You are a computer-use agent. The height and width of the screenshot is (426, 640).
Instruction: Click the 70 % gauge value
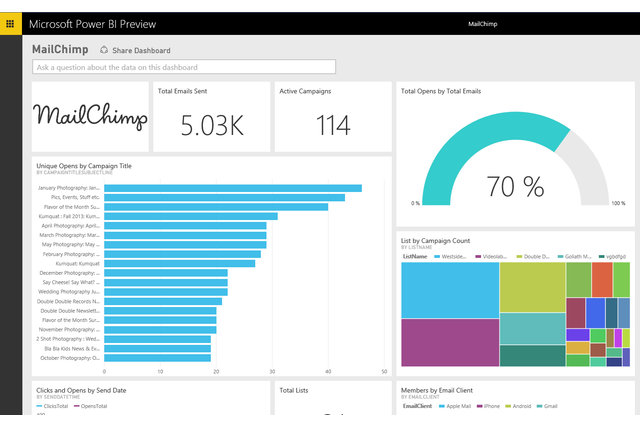[515, 186]
